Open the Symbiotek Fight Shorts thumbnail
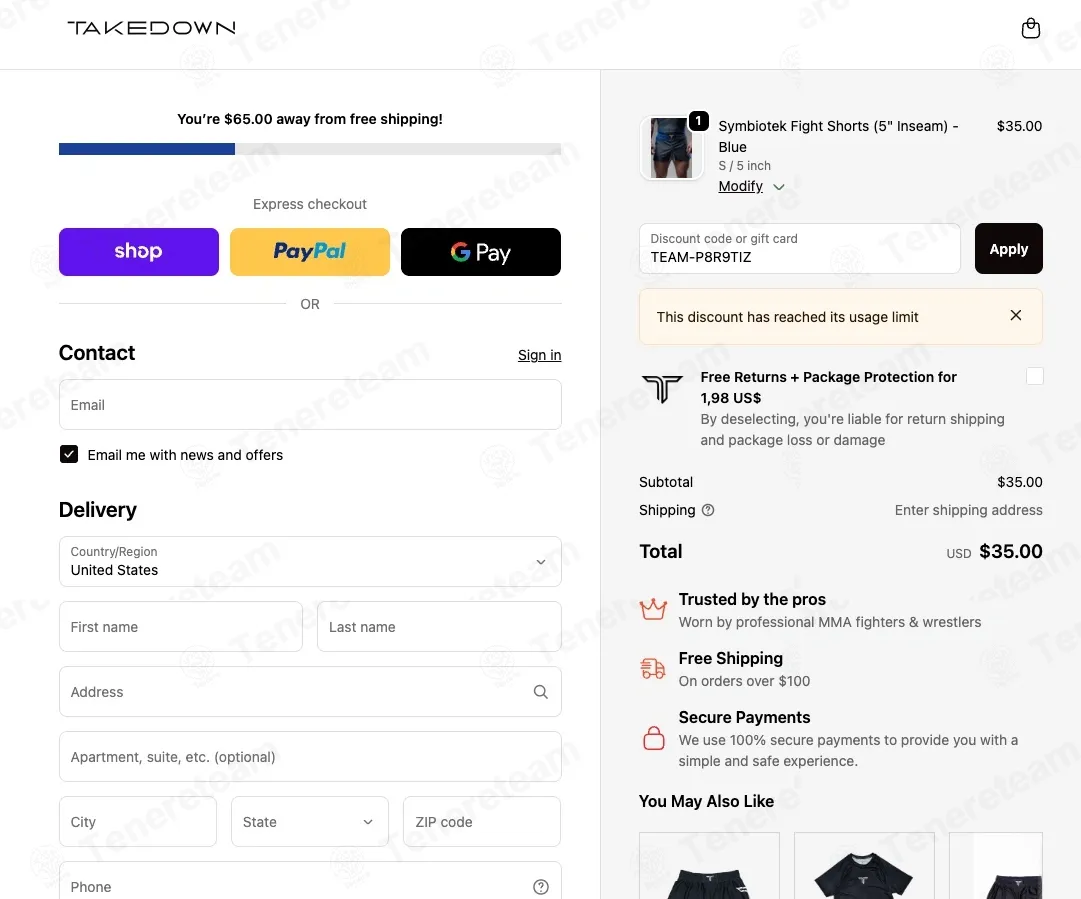1081x899 pixels. pos(671,148)
